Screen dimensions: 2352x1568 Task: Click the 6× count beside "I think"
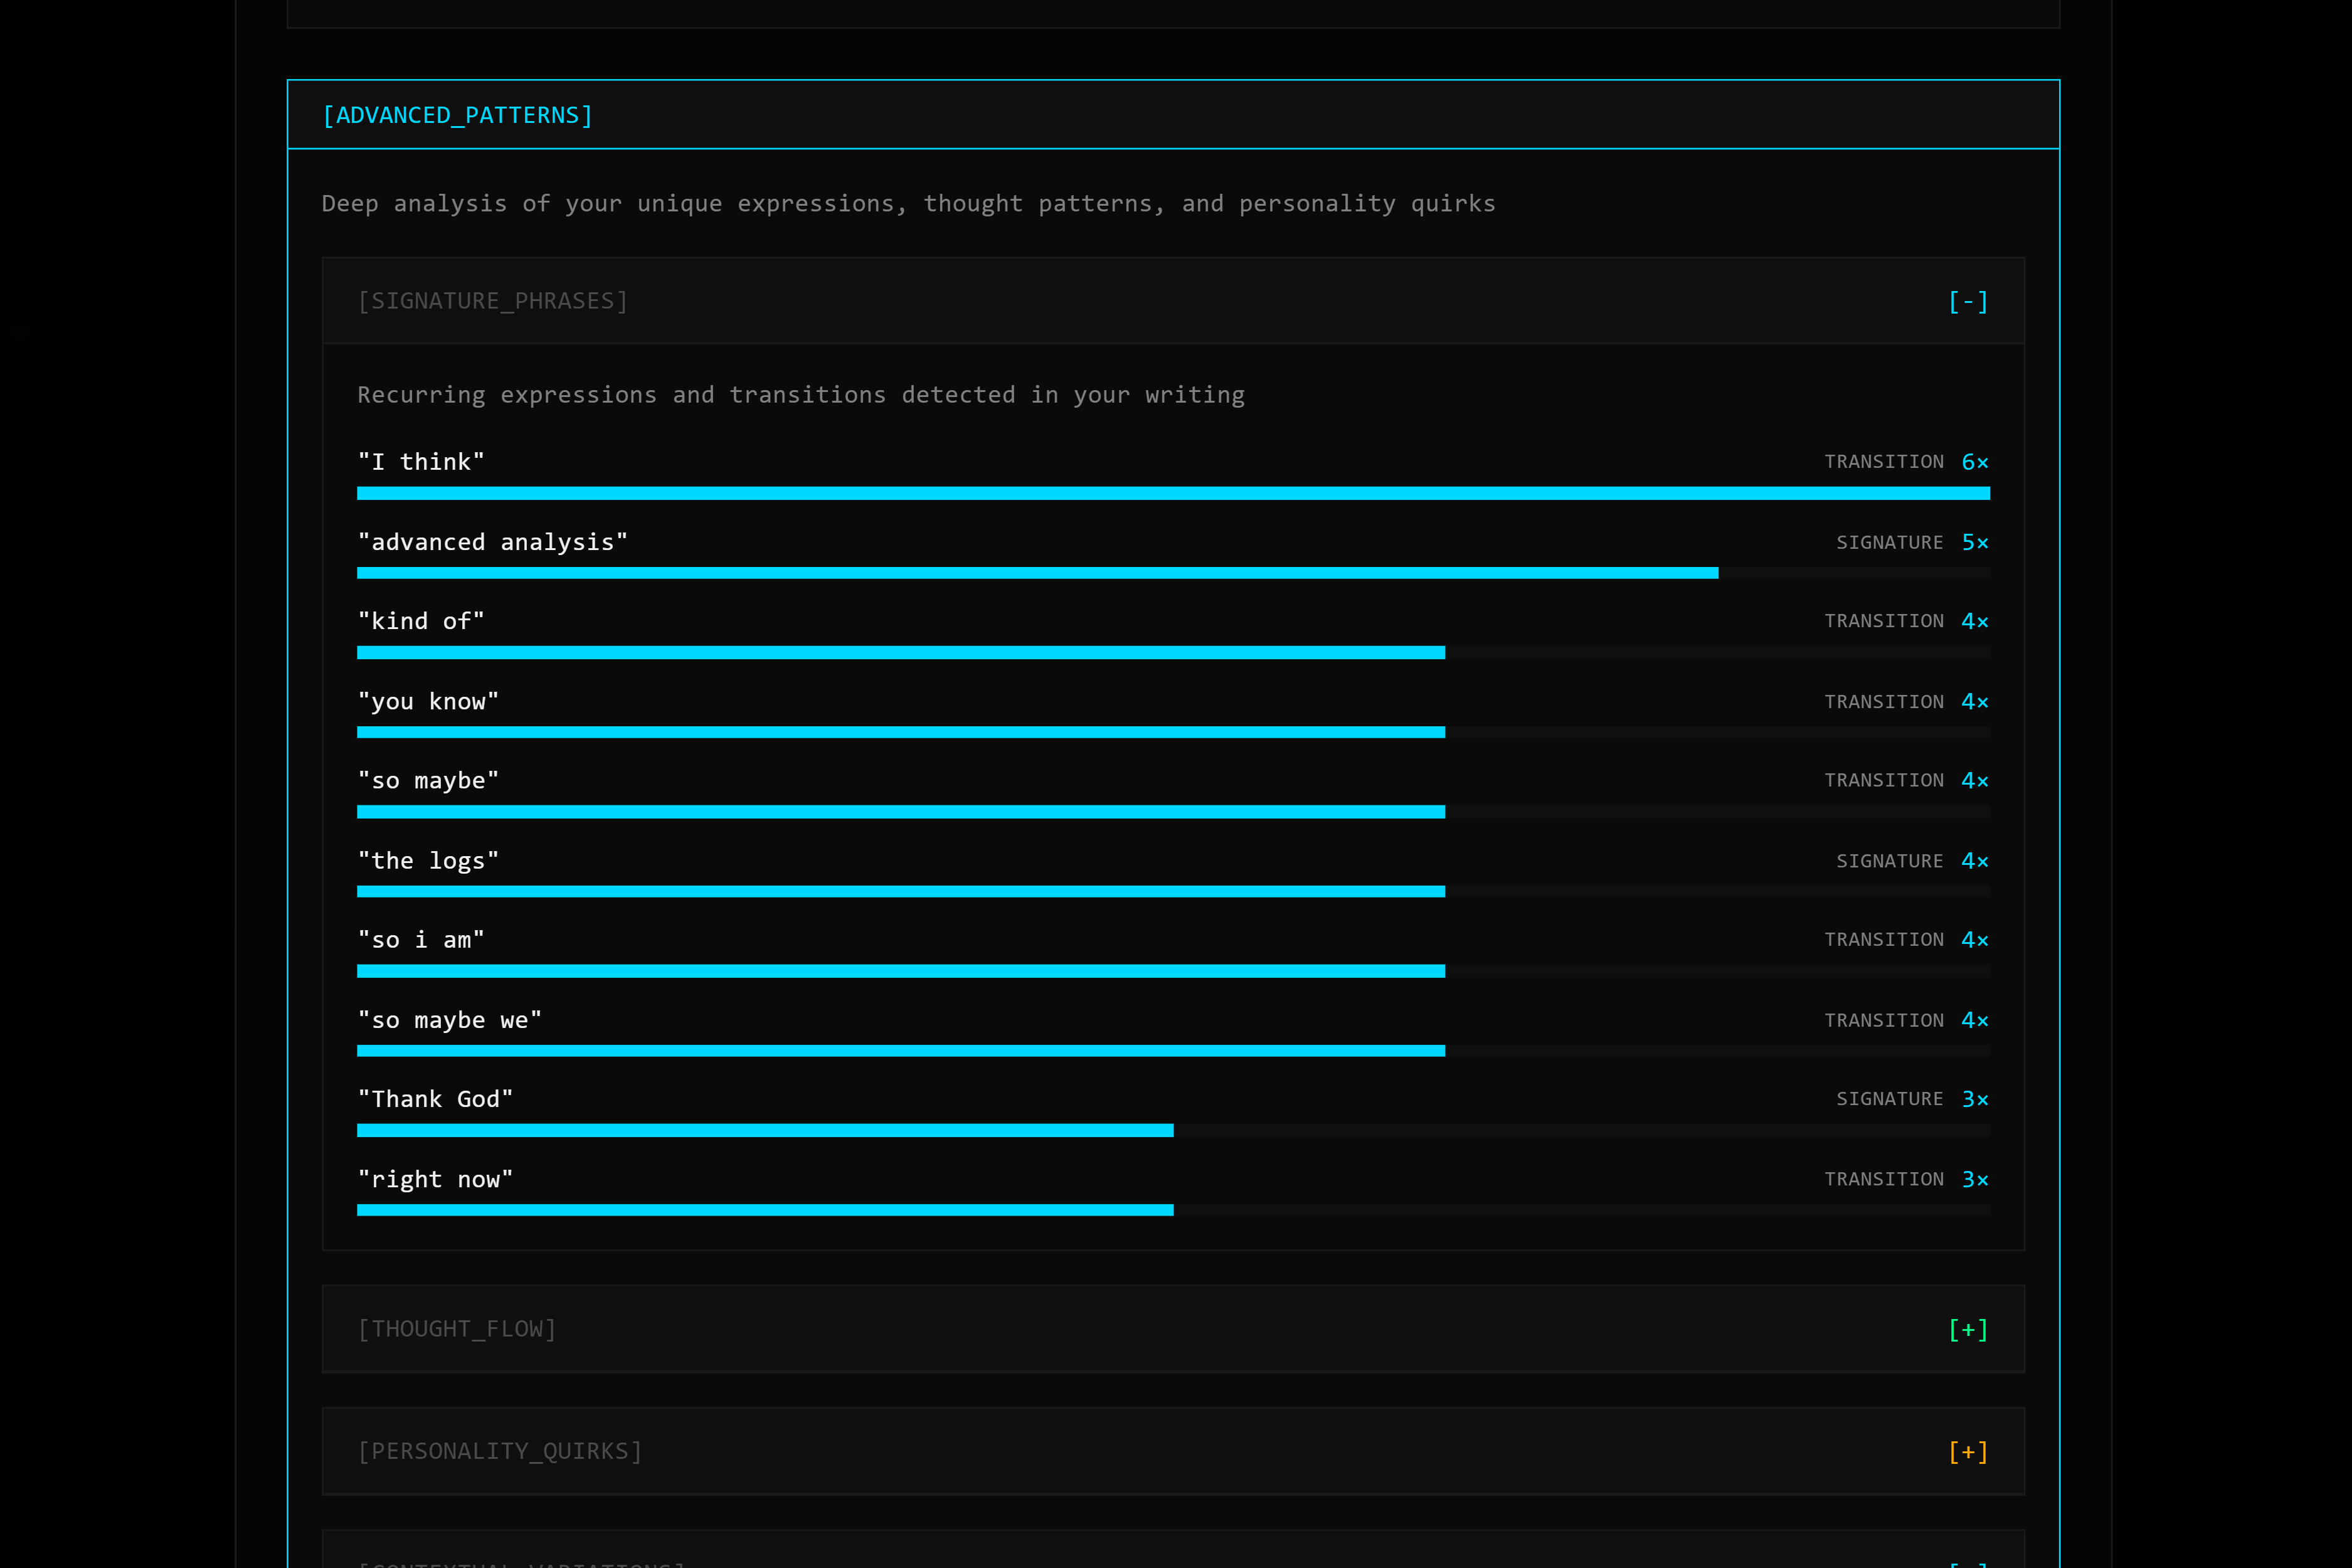(1974, 462)
